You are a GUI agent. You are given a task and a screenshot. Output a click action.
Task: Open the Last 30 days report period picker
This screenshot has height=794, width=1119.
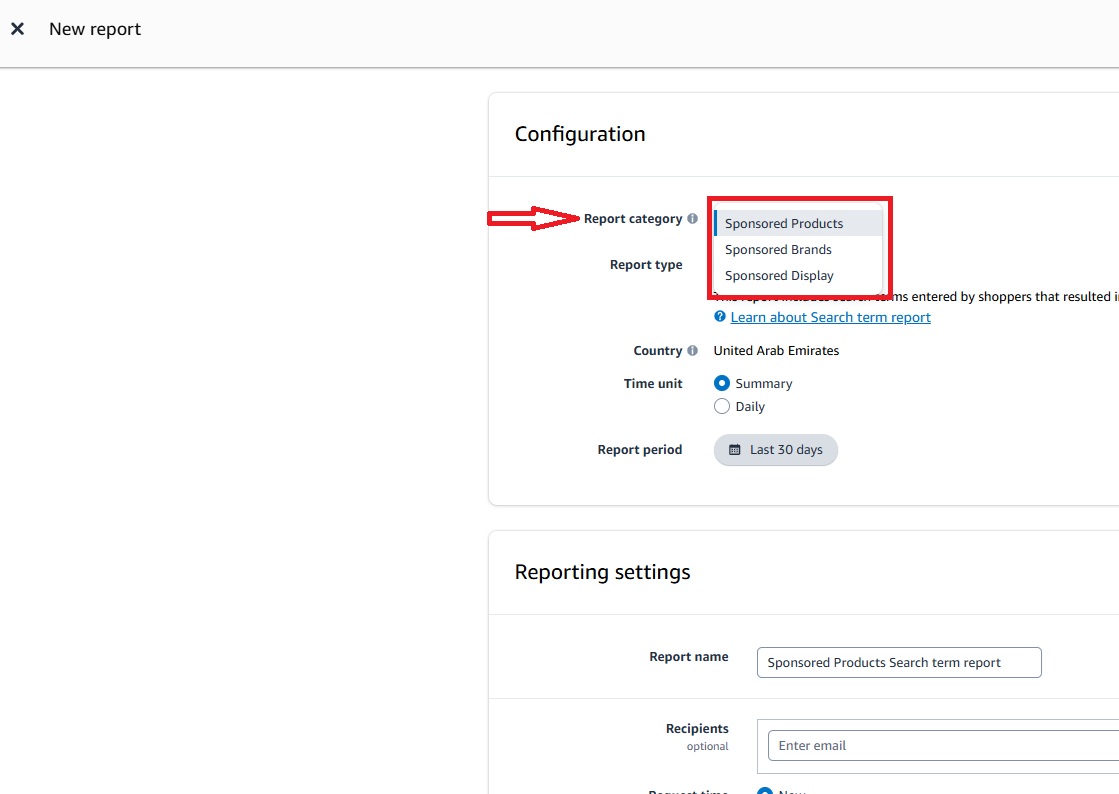pyautogui.click(x=776, y=449)
